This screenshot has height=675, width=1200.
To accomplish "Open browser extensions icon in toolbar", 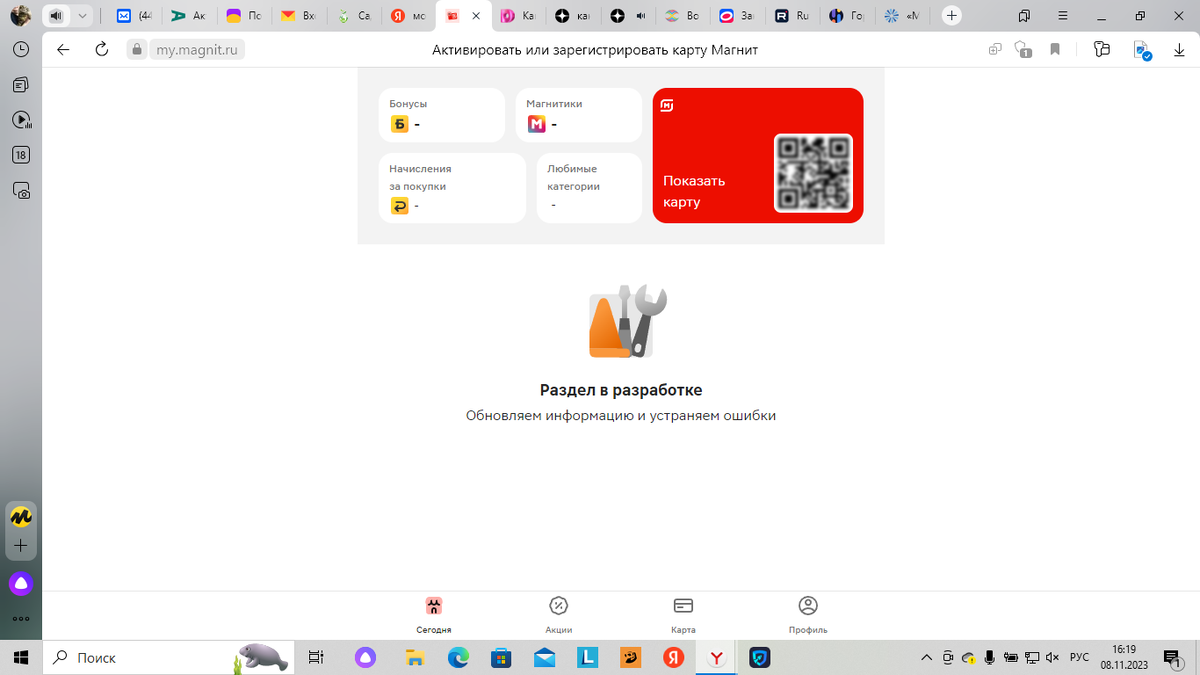I will point(1102,49).
